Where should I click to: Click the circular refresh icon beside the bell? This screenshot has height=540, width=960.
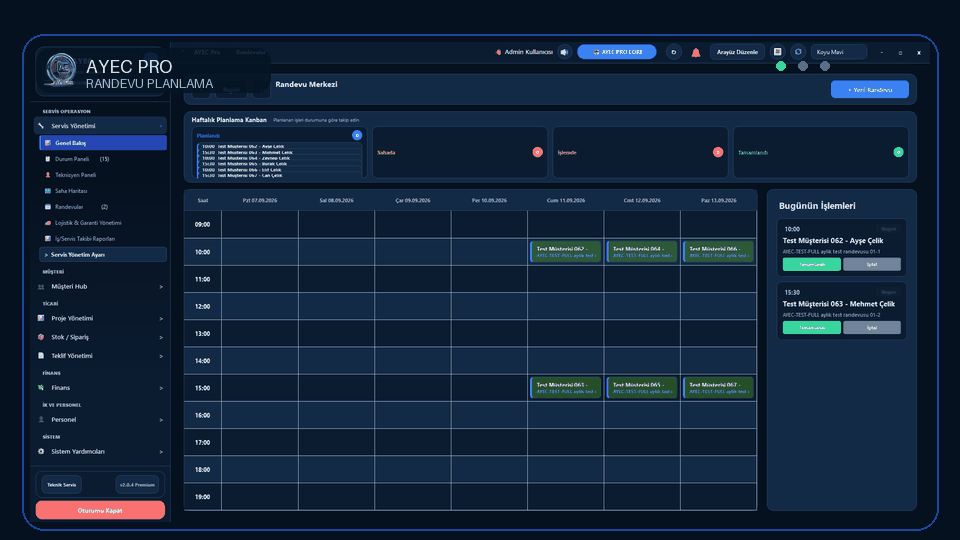[673, 52]
